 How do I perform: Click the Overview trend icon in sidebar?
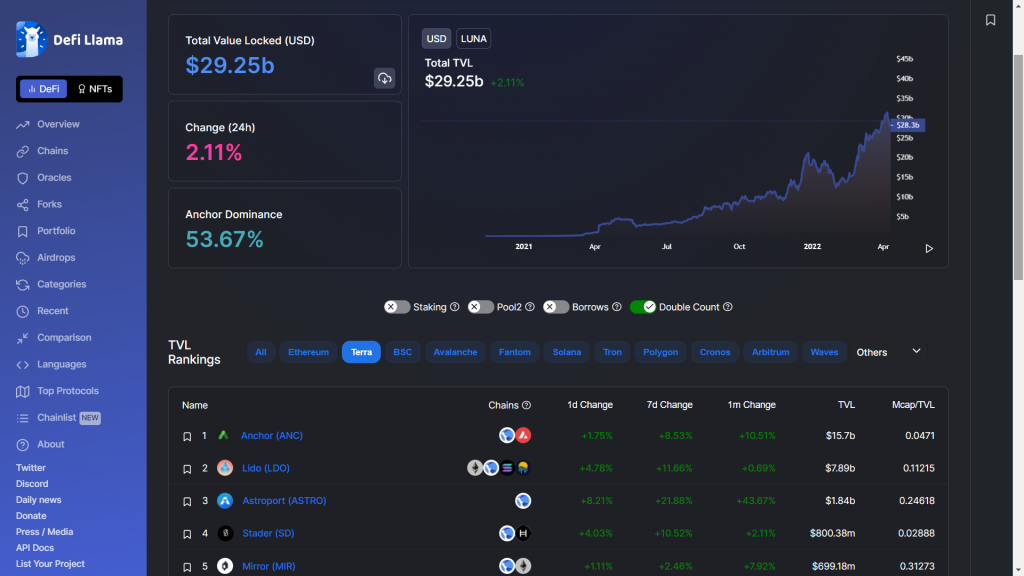pos(23,124)
